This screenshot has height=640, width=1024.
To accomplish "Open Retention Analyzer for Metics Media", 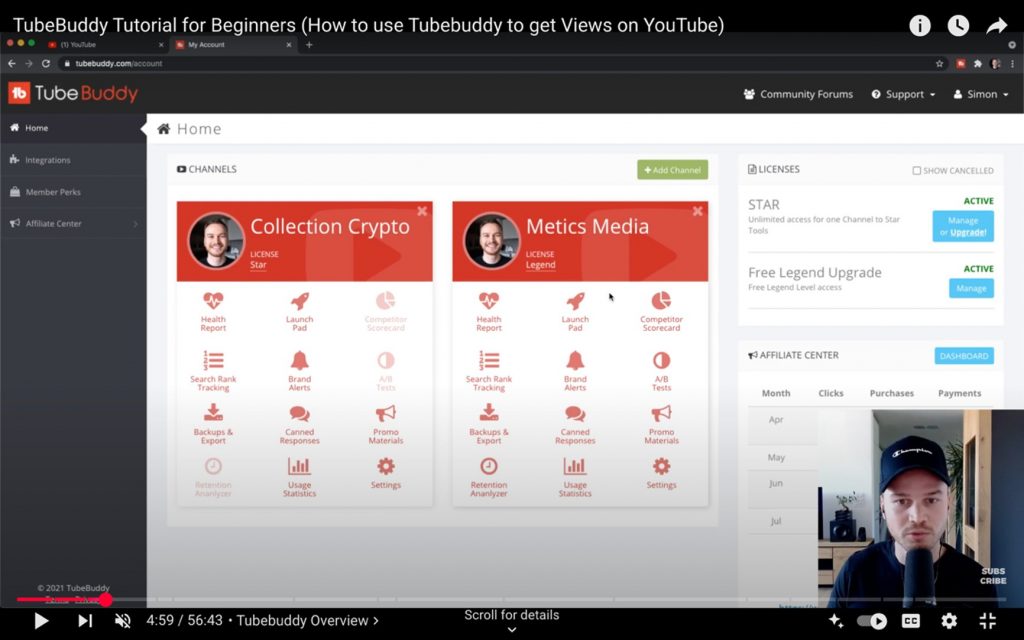I will point(489,476).
